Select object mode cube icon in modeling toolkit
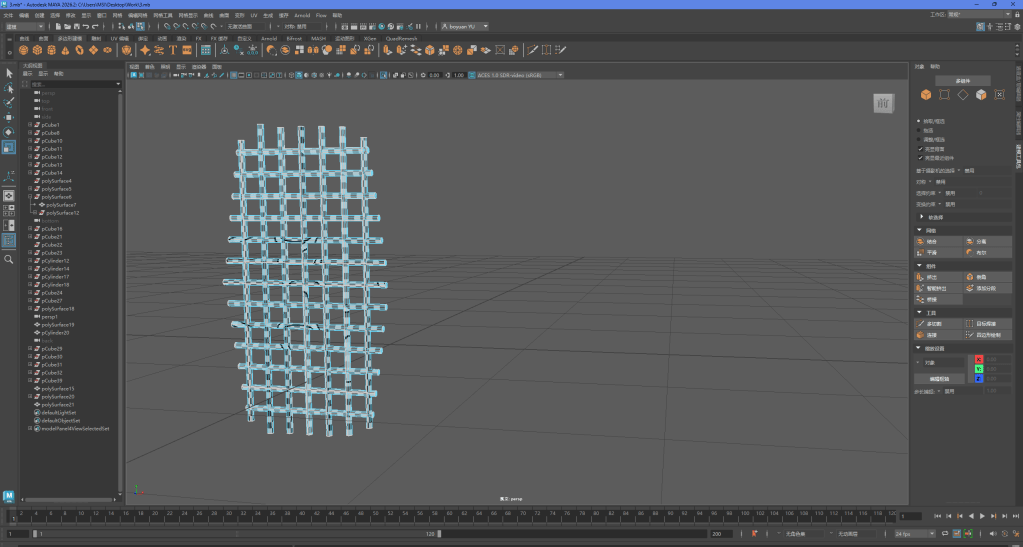 pos(926,95)
